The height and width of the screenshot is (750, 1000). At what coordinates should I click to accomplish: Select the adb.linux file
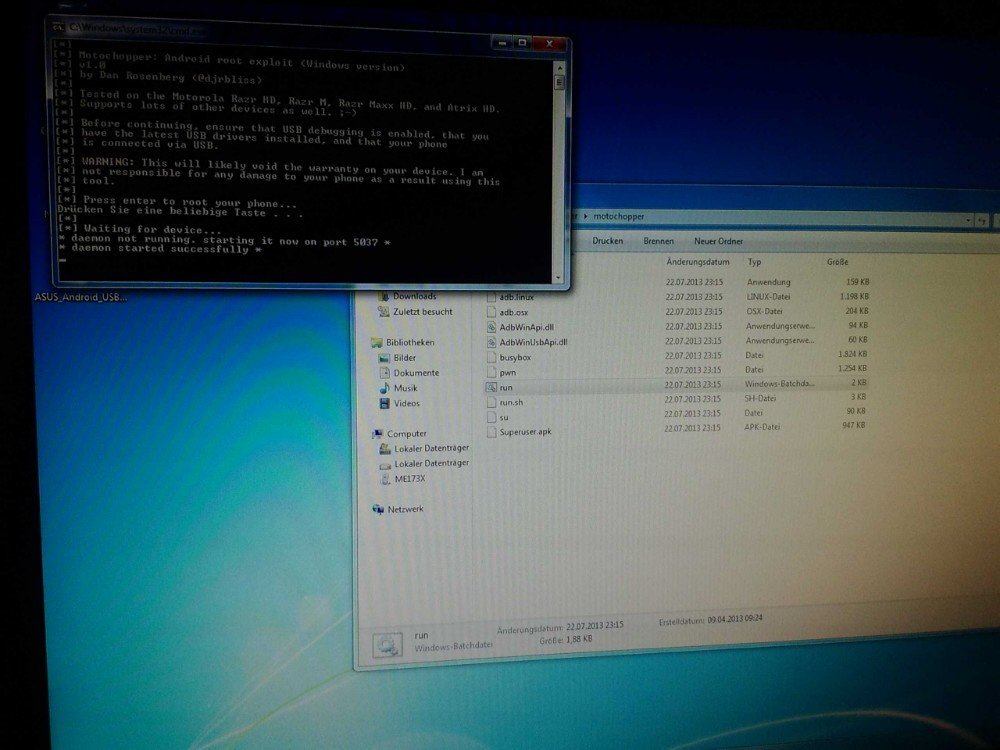517,297
